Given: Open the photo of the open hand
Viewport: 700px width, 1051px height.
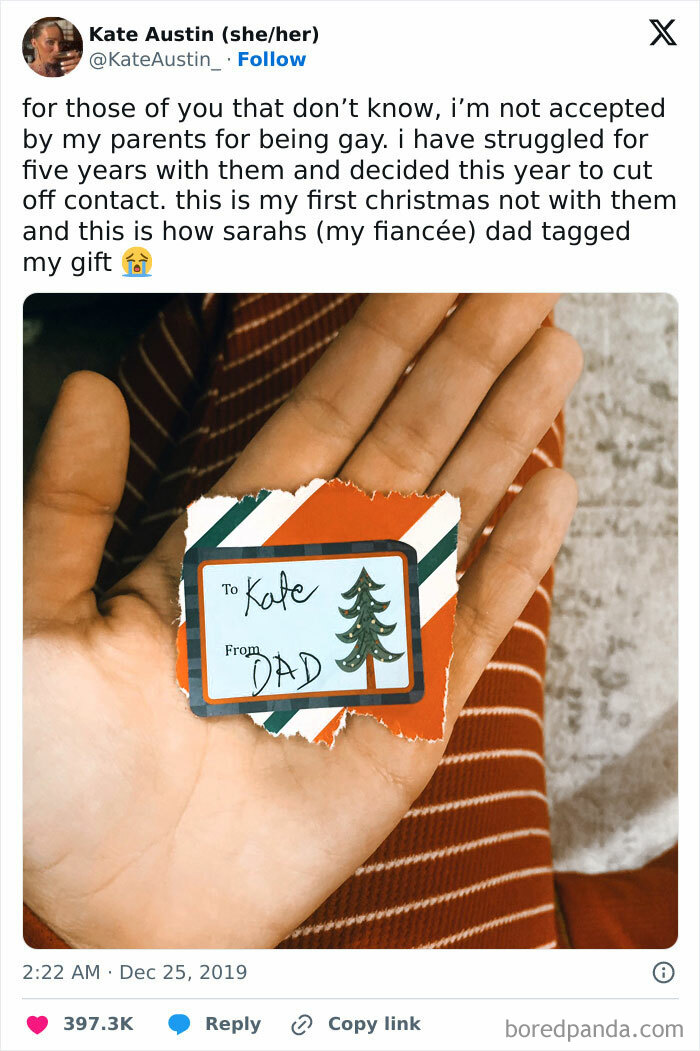Looking at the screenshot, I should [x=351, y=621].
